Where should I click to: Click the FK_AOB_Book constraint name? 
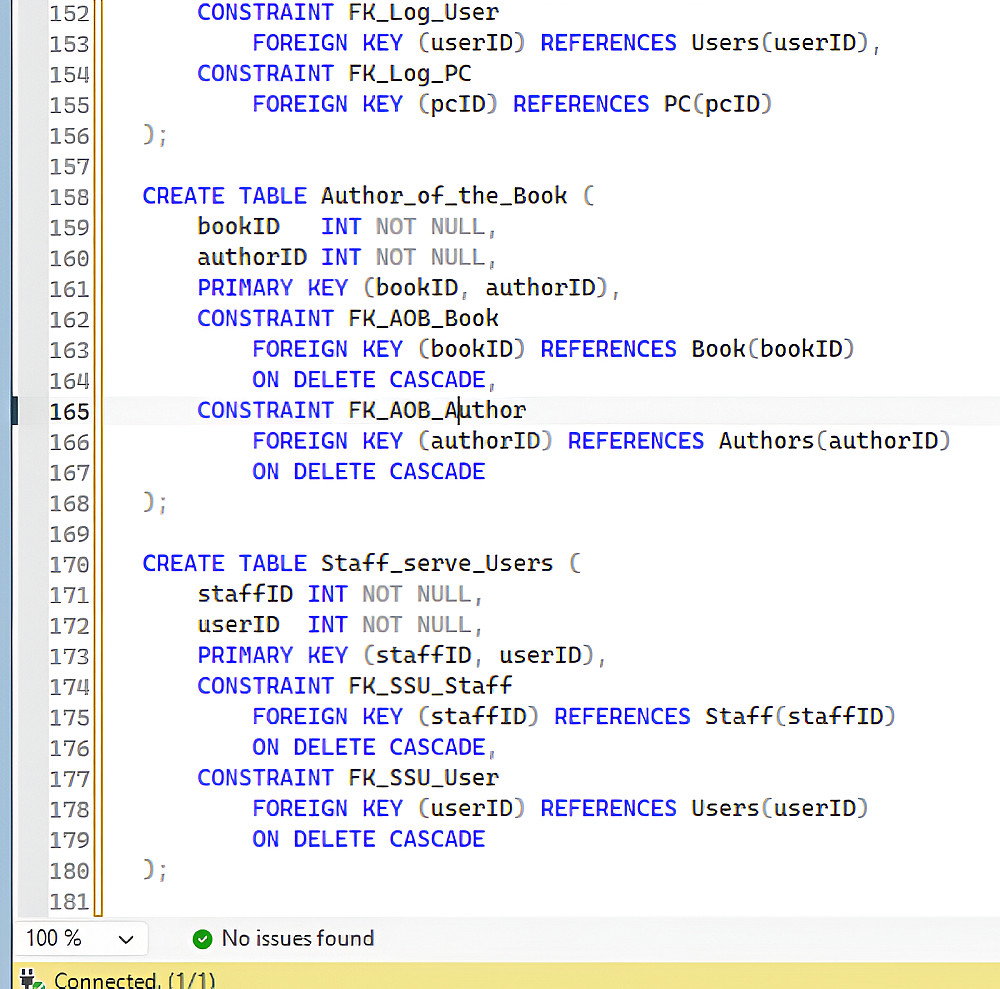click(x=423, y=318)
